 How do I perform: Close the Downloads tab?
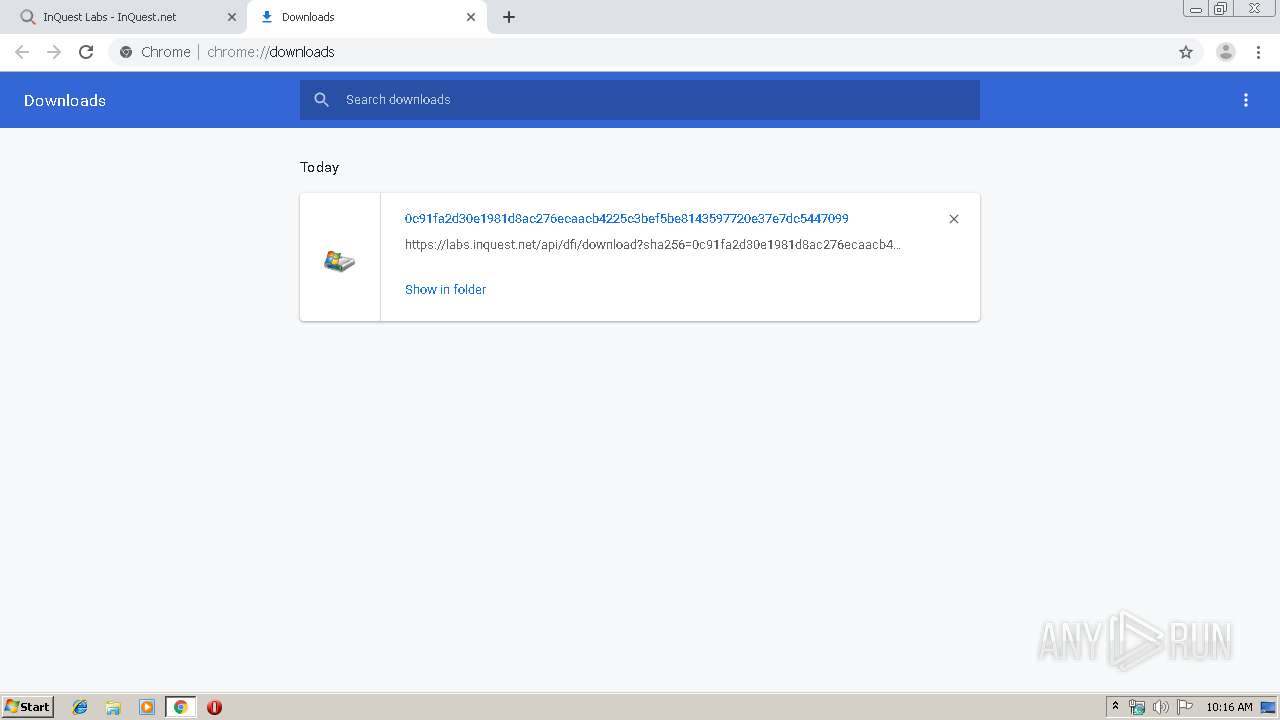(x=471, y=17)
